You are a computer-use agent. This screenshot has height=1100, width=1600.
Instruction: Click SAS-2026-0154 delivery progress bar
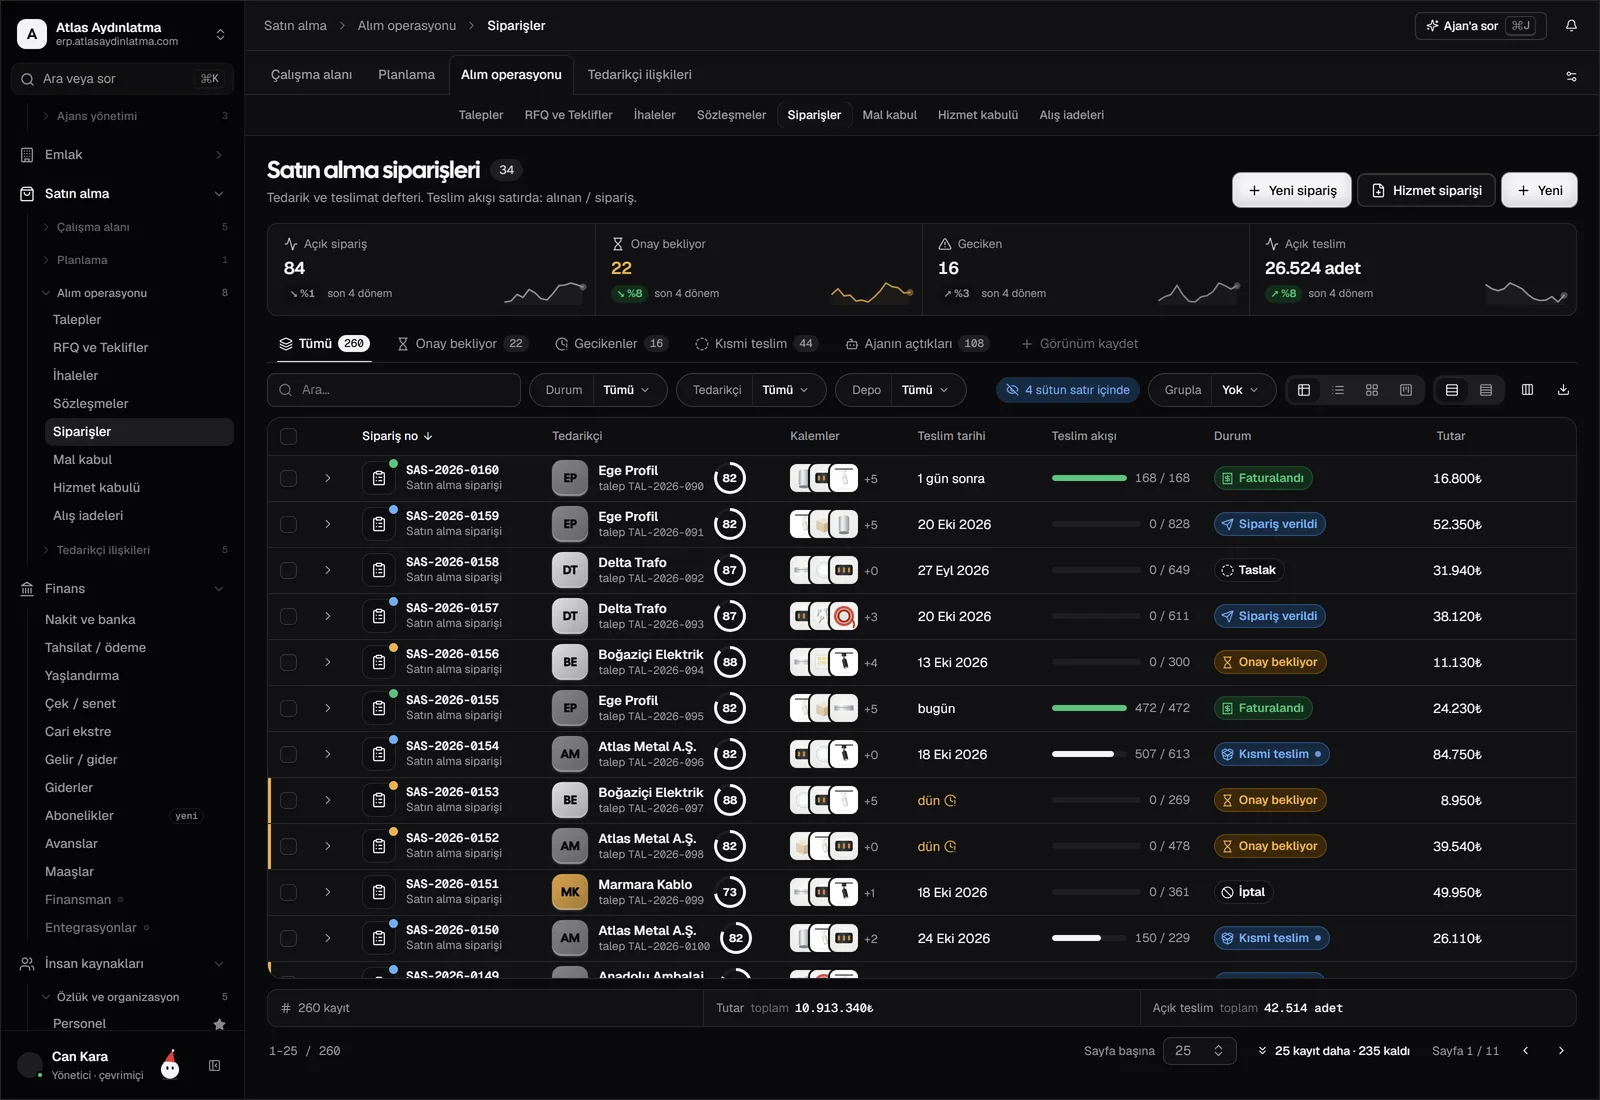click(1096, 754)
